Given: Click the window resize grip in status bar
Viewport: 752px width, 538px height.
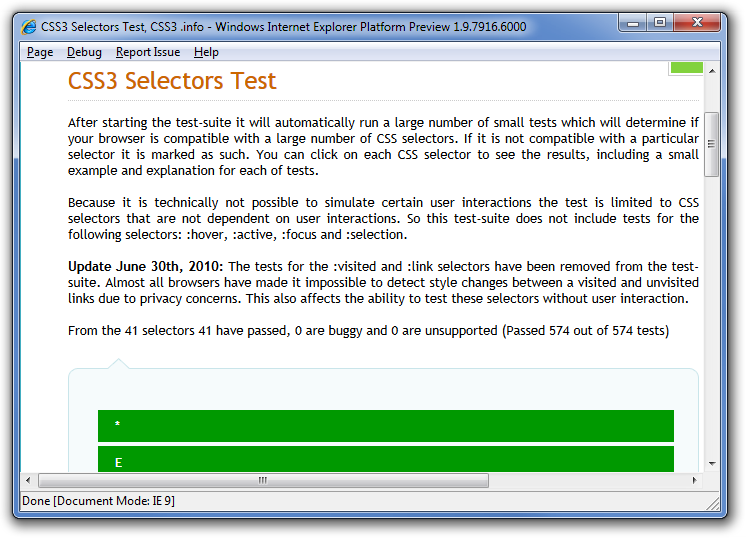Looking at the screenshot, I should point(713,503).
